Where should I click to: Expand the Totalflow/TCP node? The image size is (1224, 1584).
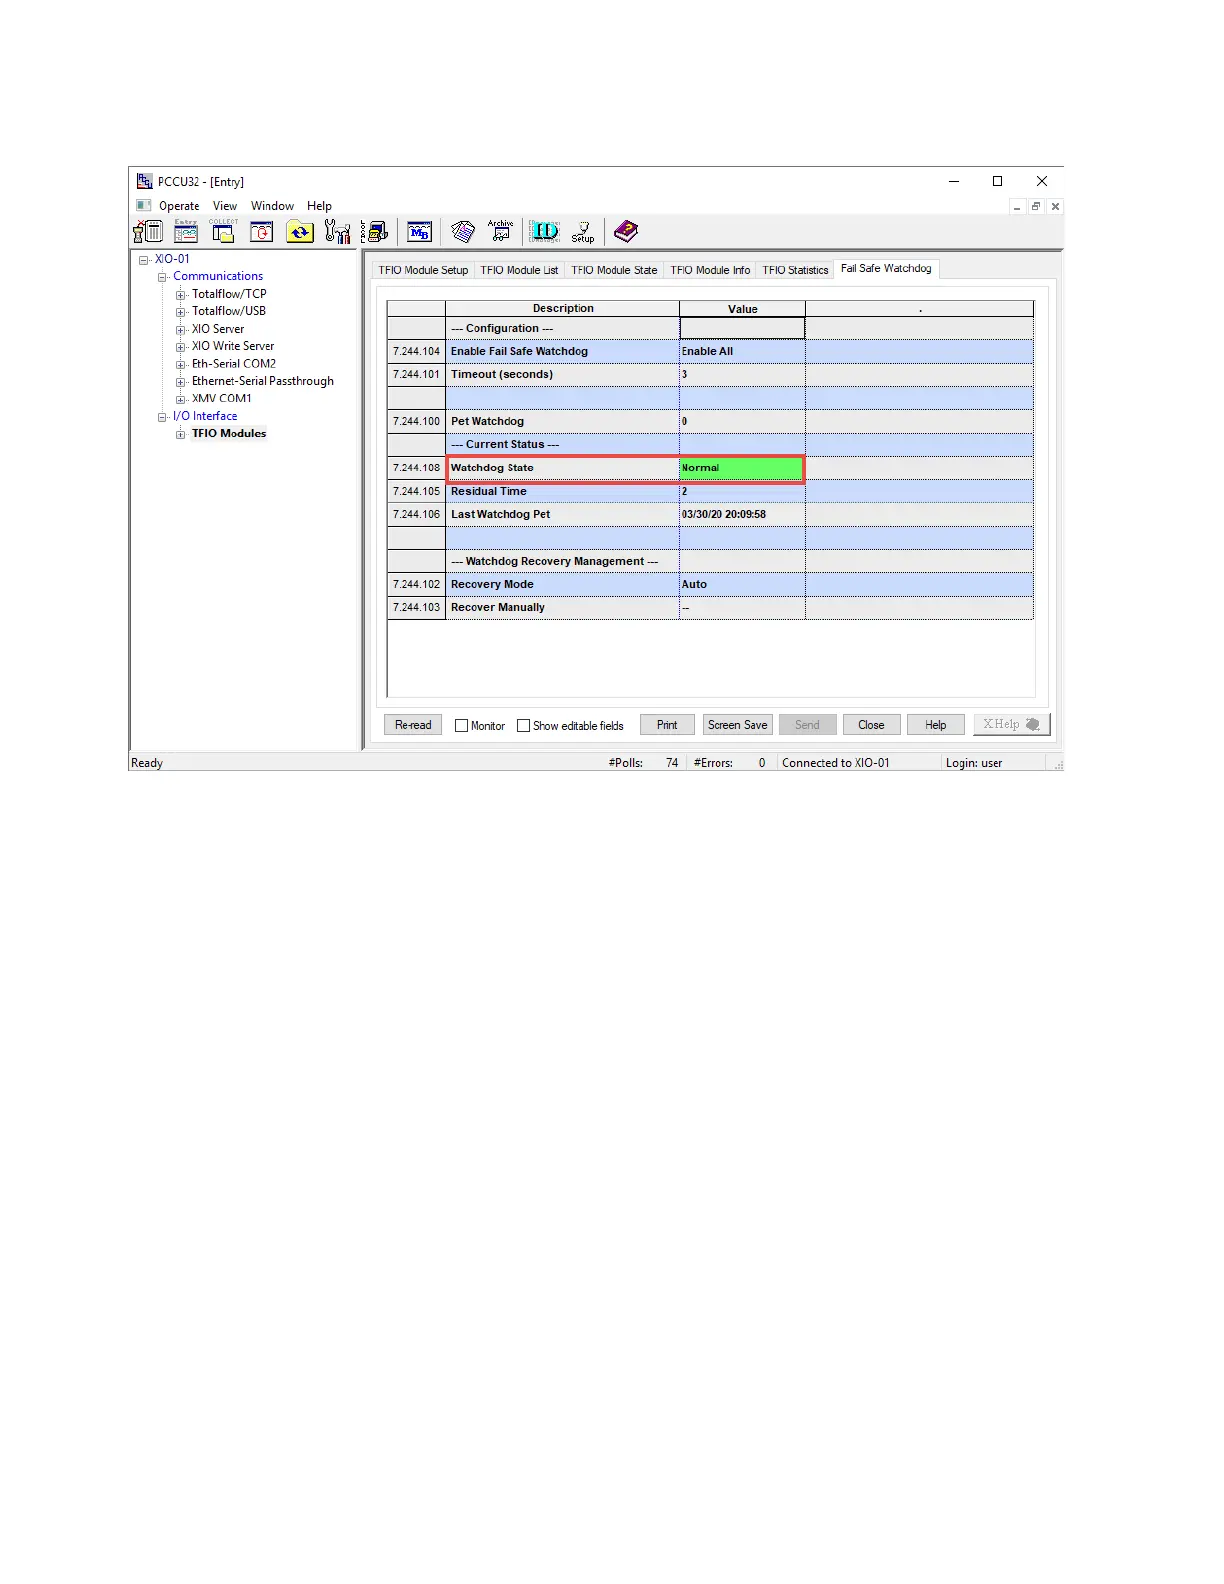[x=181, y=295]
